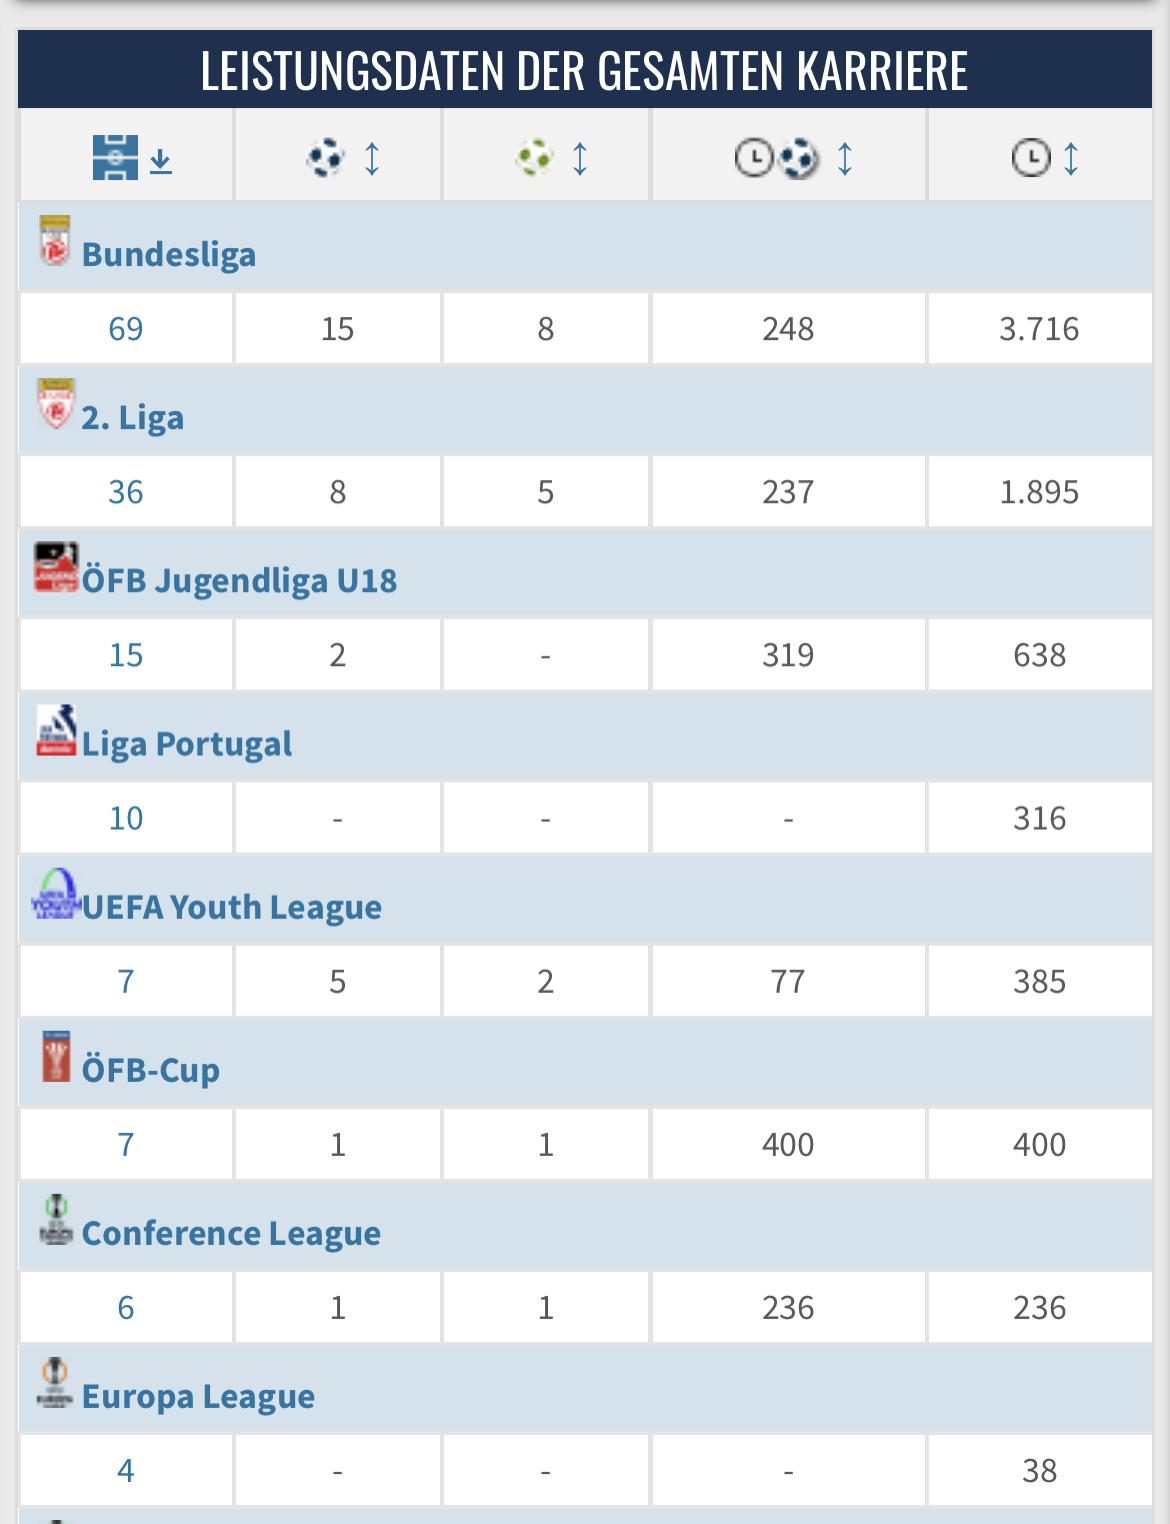Open the Bundesliga competition link
The height and width of the screenshot is (1524, 1170).
click(x=169, y=254)
